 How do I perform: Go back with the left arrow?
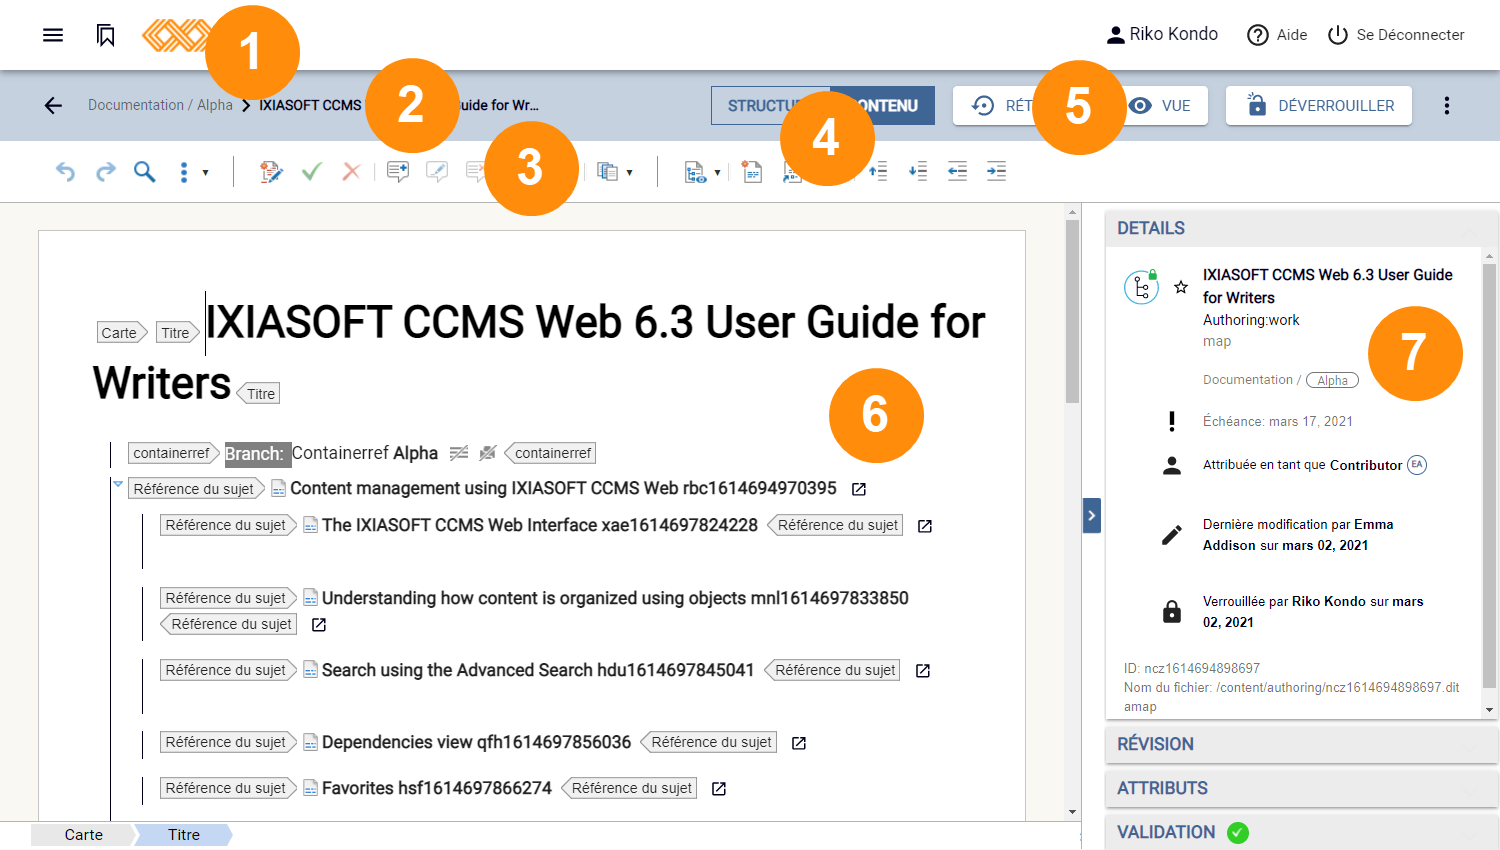click(53, 105)
